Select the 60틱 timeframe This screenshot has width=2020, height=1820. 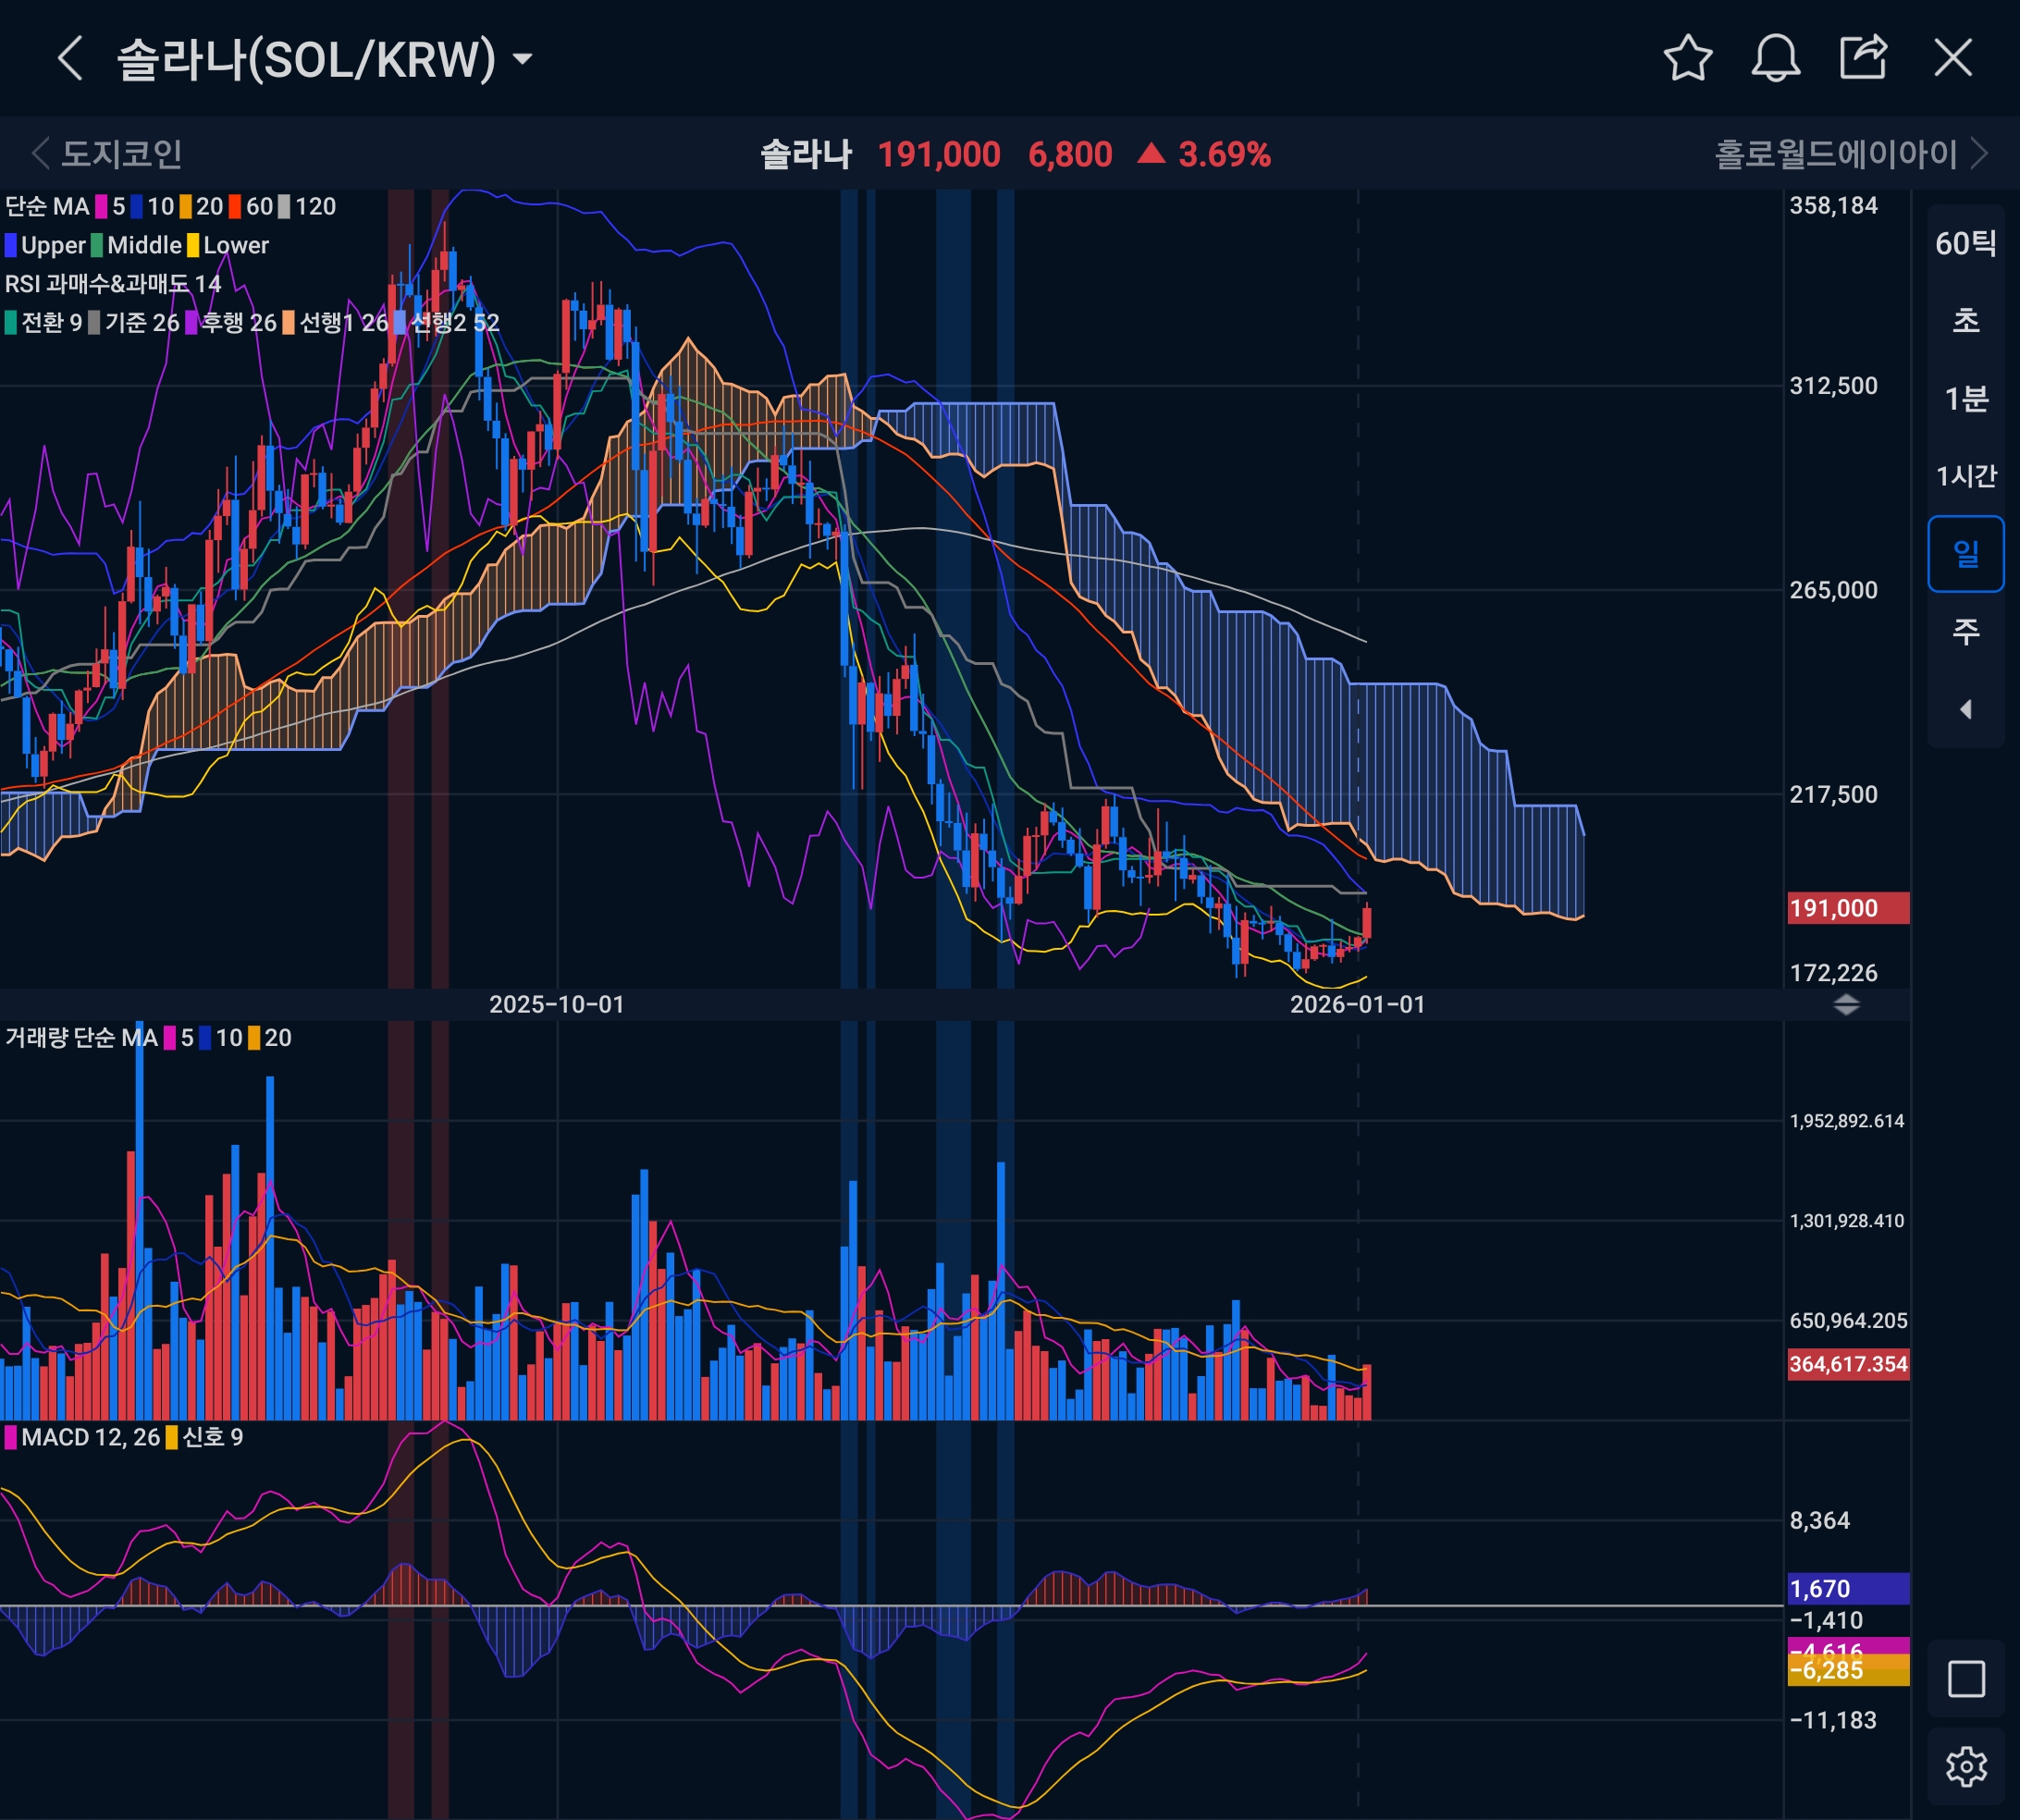[1965, 243]
